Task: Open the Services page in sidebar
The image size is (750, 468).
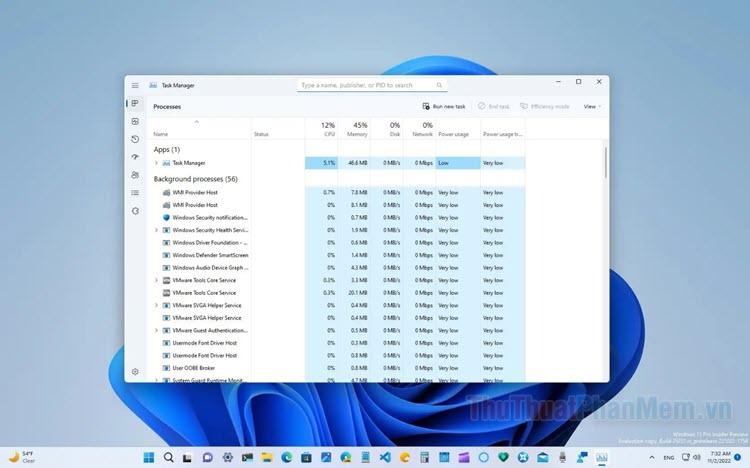Action: point(135,211)
